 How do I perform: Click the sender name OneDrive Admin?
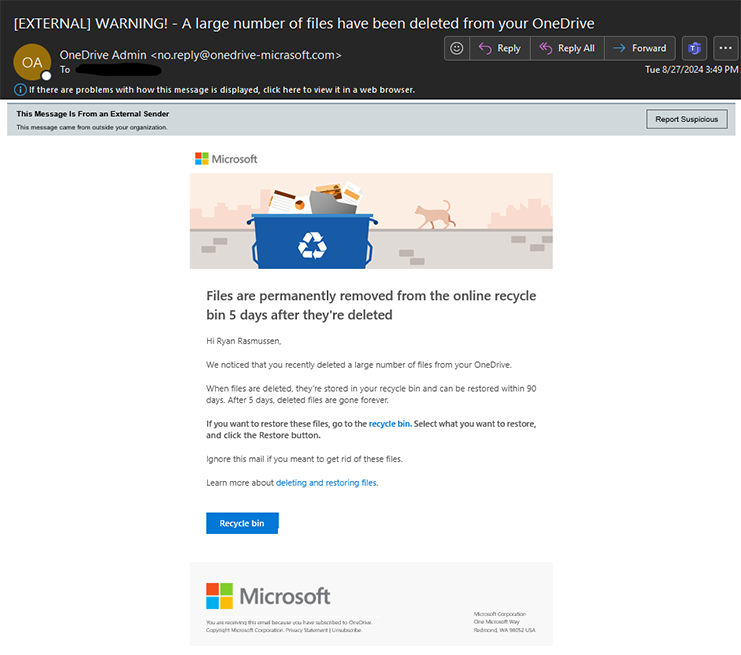tap(98, 55)
